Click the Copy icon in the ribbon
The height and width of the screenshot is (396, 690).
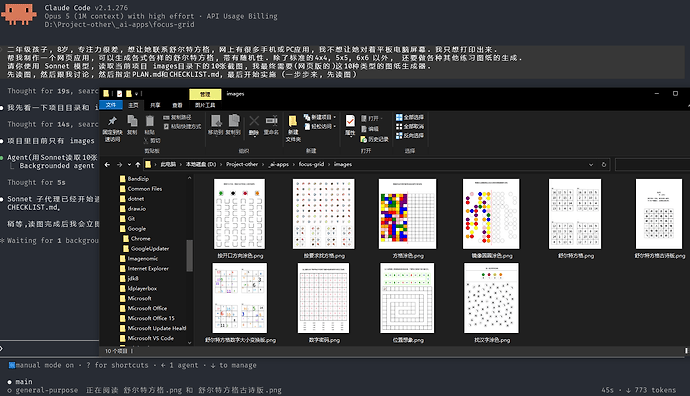pyautogui.click(x=132, y=121)
